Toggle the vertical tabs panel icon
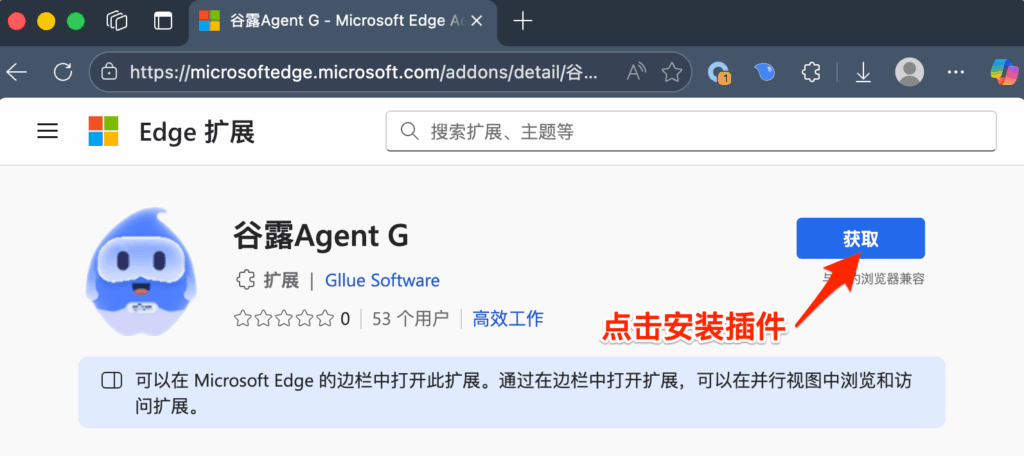Screen dimensions: 1024x456 [163, 21]
